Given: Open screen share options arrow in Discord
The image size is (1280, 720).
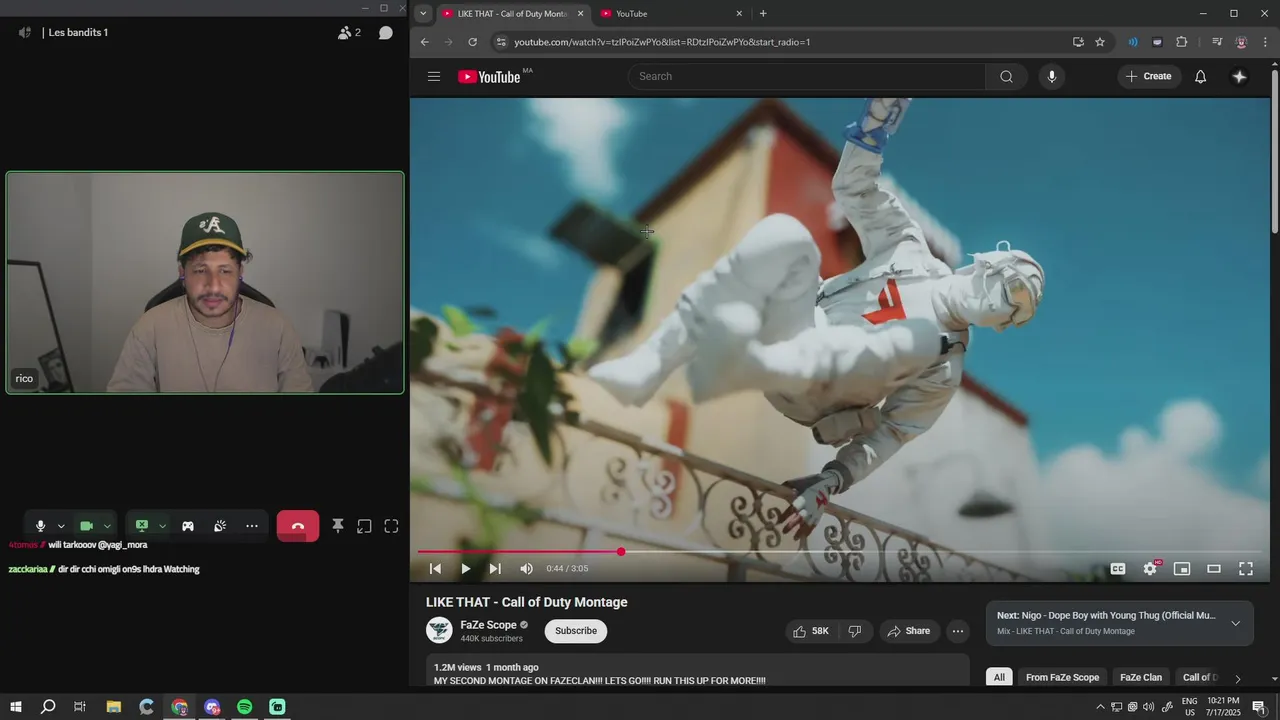Looking at the screenshot, I should coord(162,526).
